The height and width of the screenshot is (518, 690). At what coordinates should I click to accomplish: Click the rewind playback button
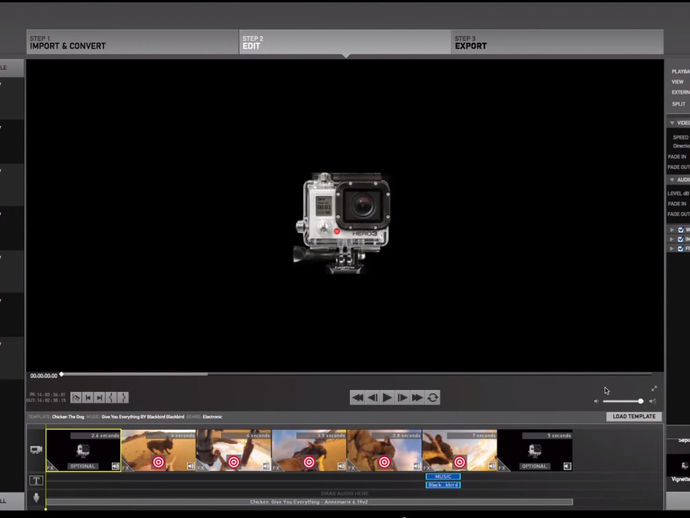click(x=358, y=398)
